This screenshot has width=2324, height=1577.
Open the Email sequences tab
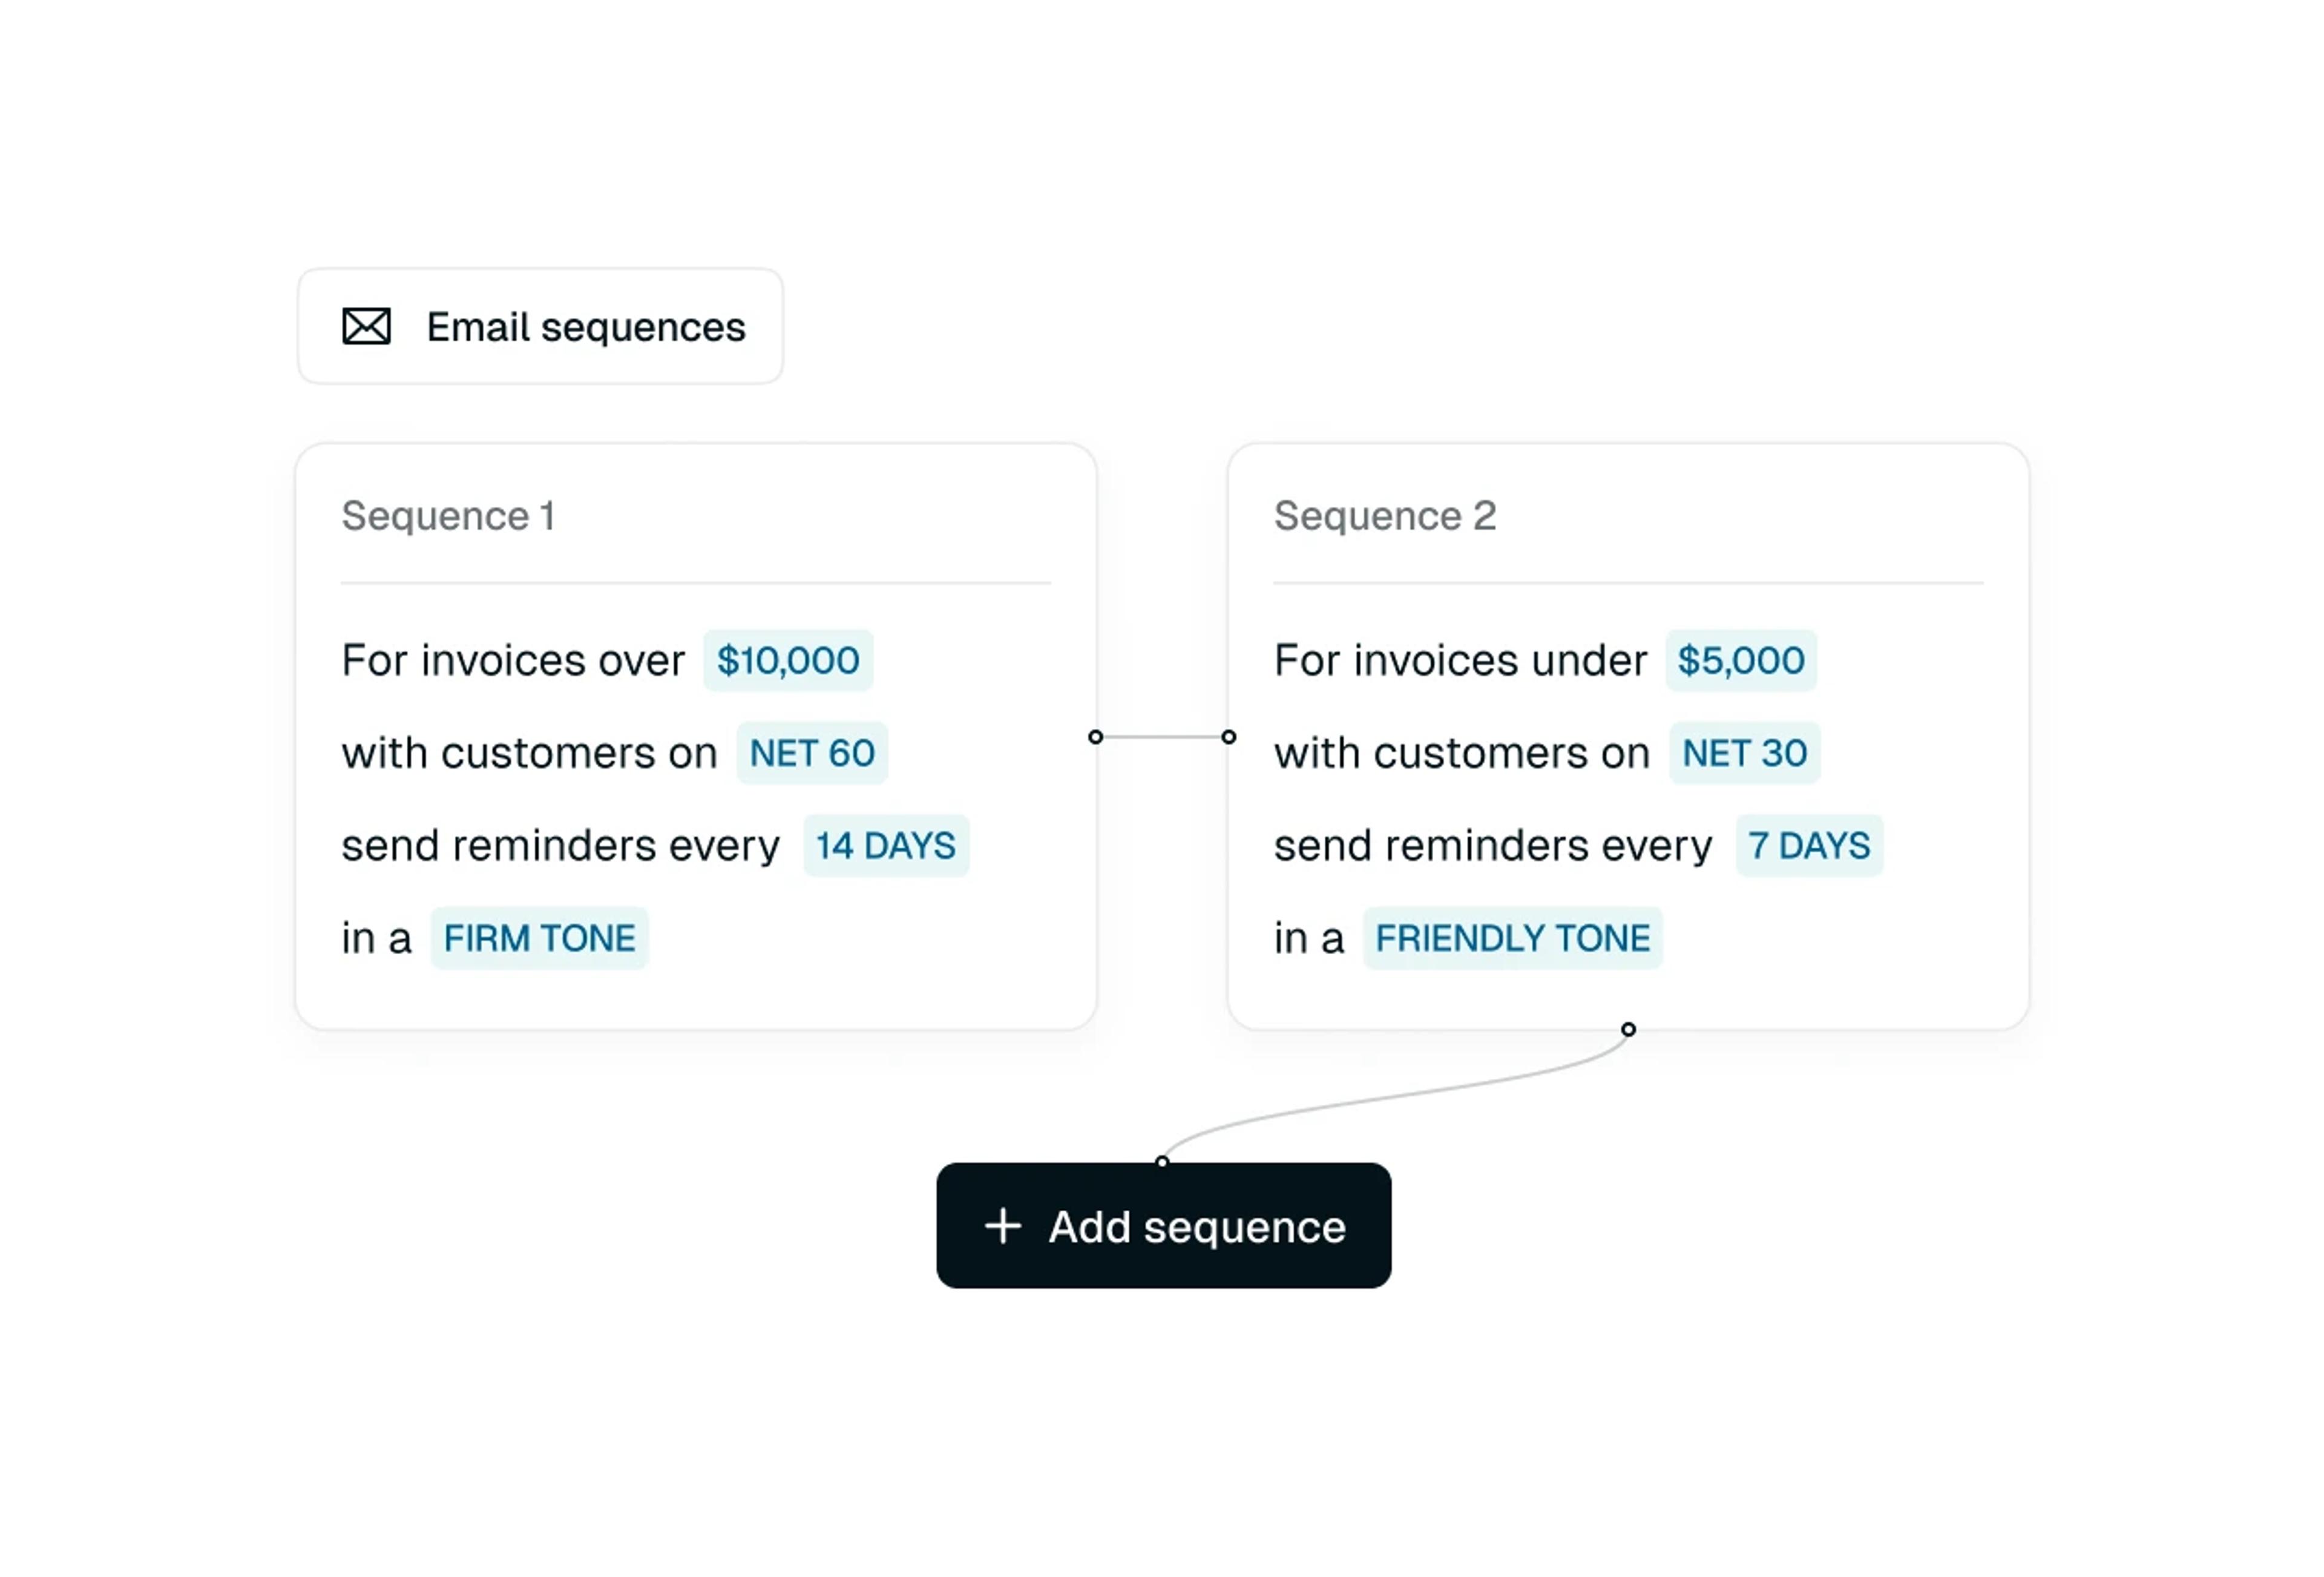point(540,326)
